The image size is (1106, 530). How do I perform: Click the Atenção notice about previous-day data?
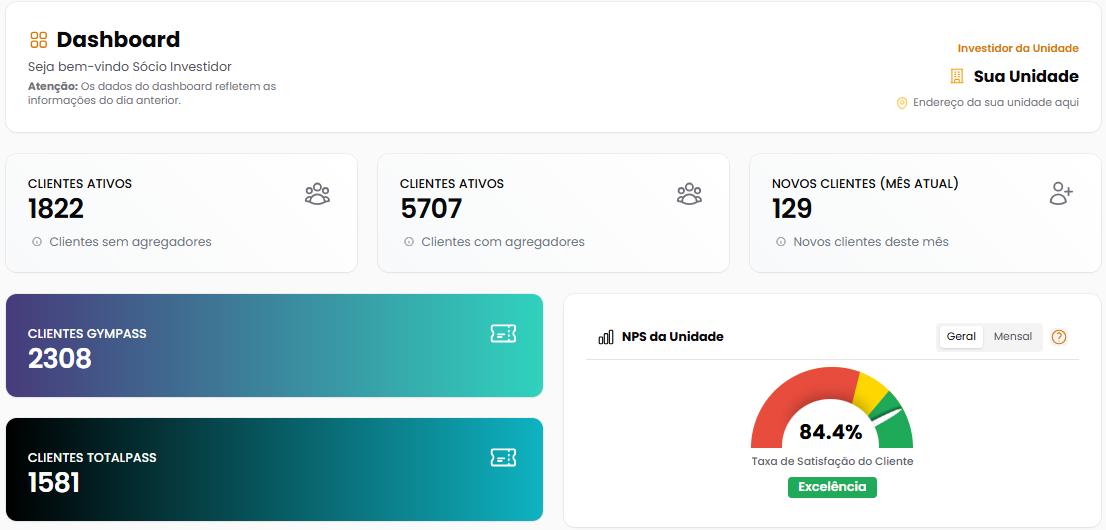click(x=152, y=93)
